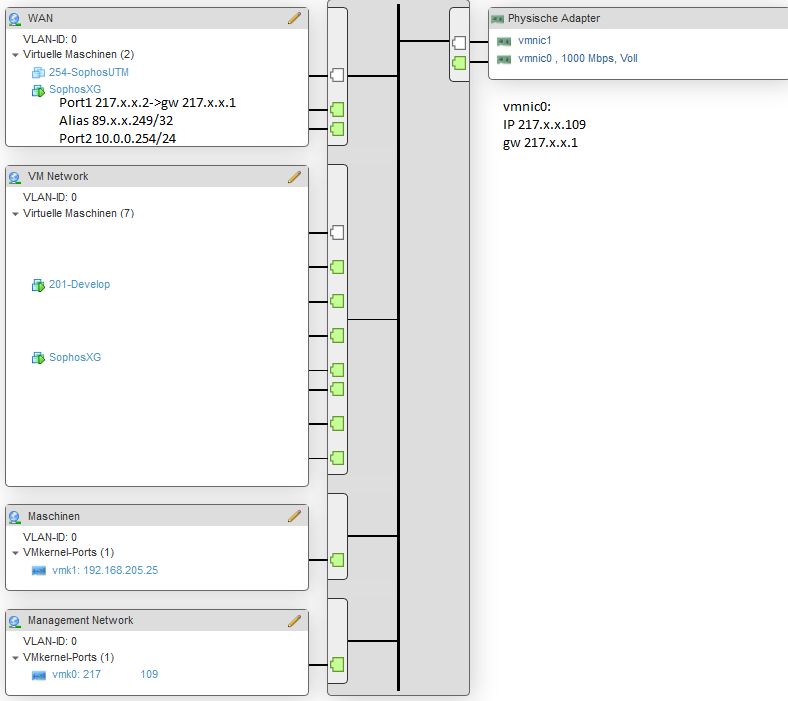Collapse VMkernel-Ports (1) under Management Network
The image size is (788, 701).
coord(15,657)
